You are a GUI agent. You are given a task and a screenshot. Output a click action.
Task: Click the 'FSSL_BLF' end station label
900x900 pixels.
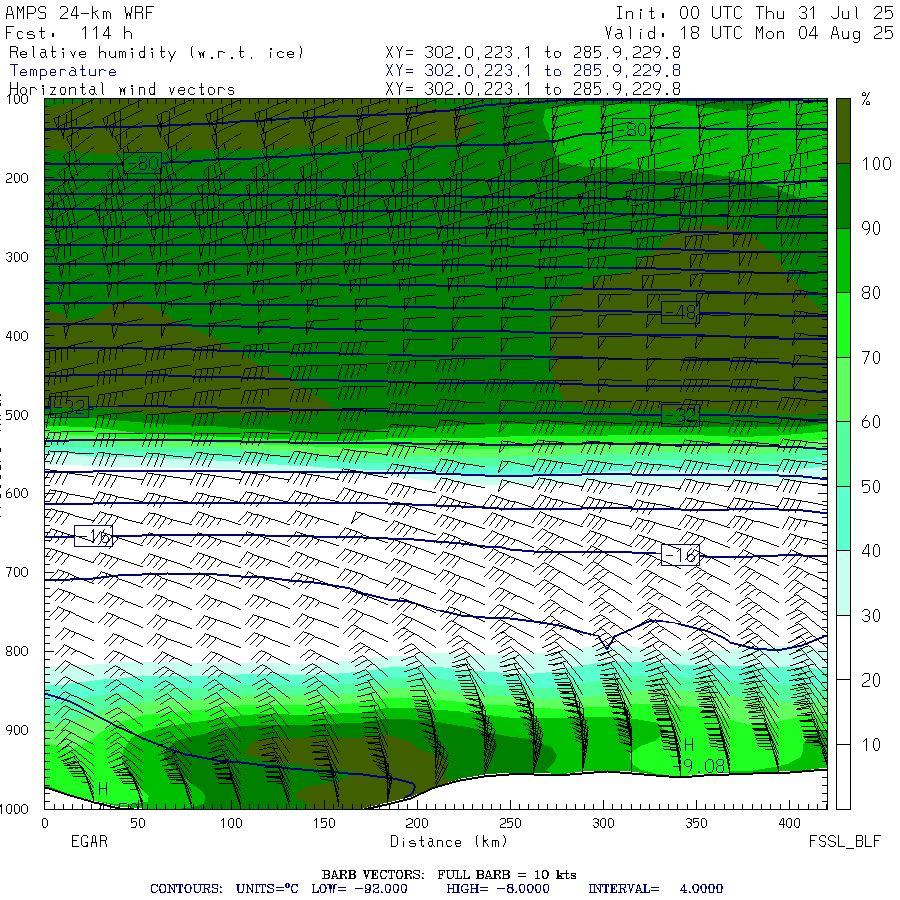[844, 841]
